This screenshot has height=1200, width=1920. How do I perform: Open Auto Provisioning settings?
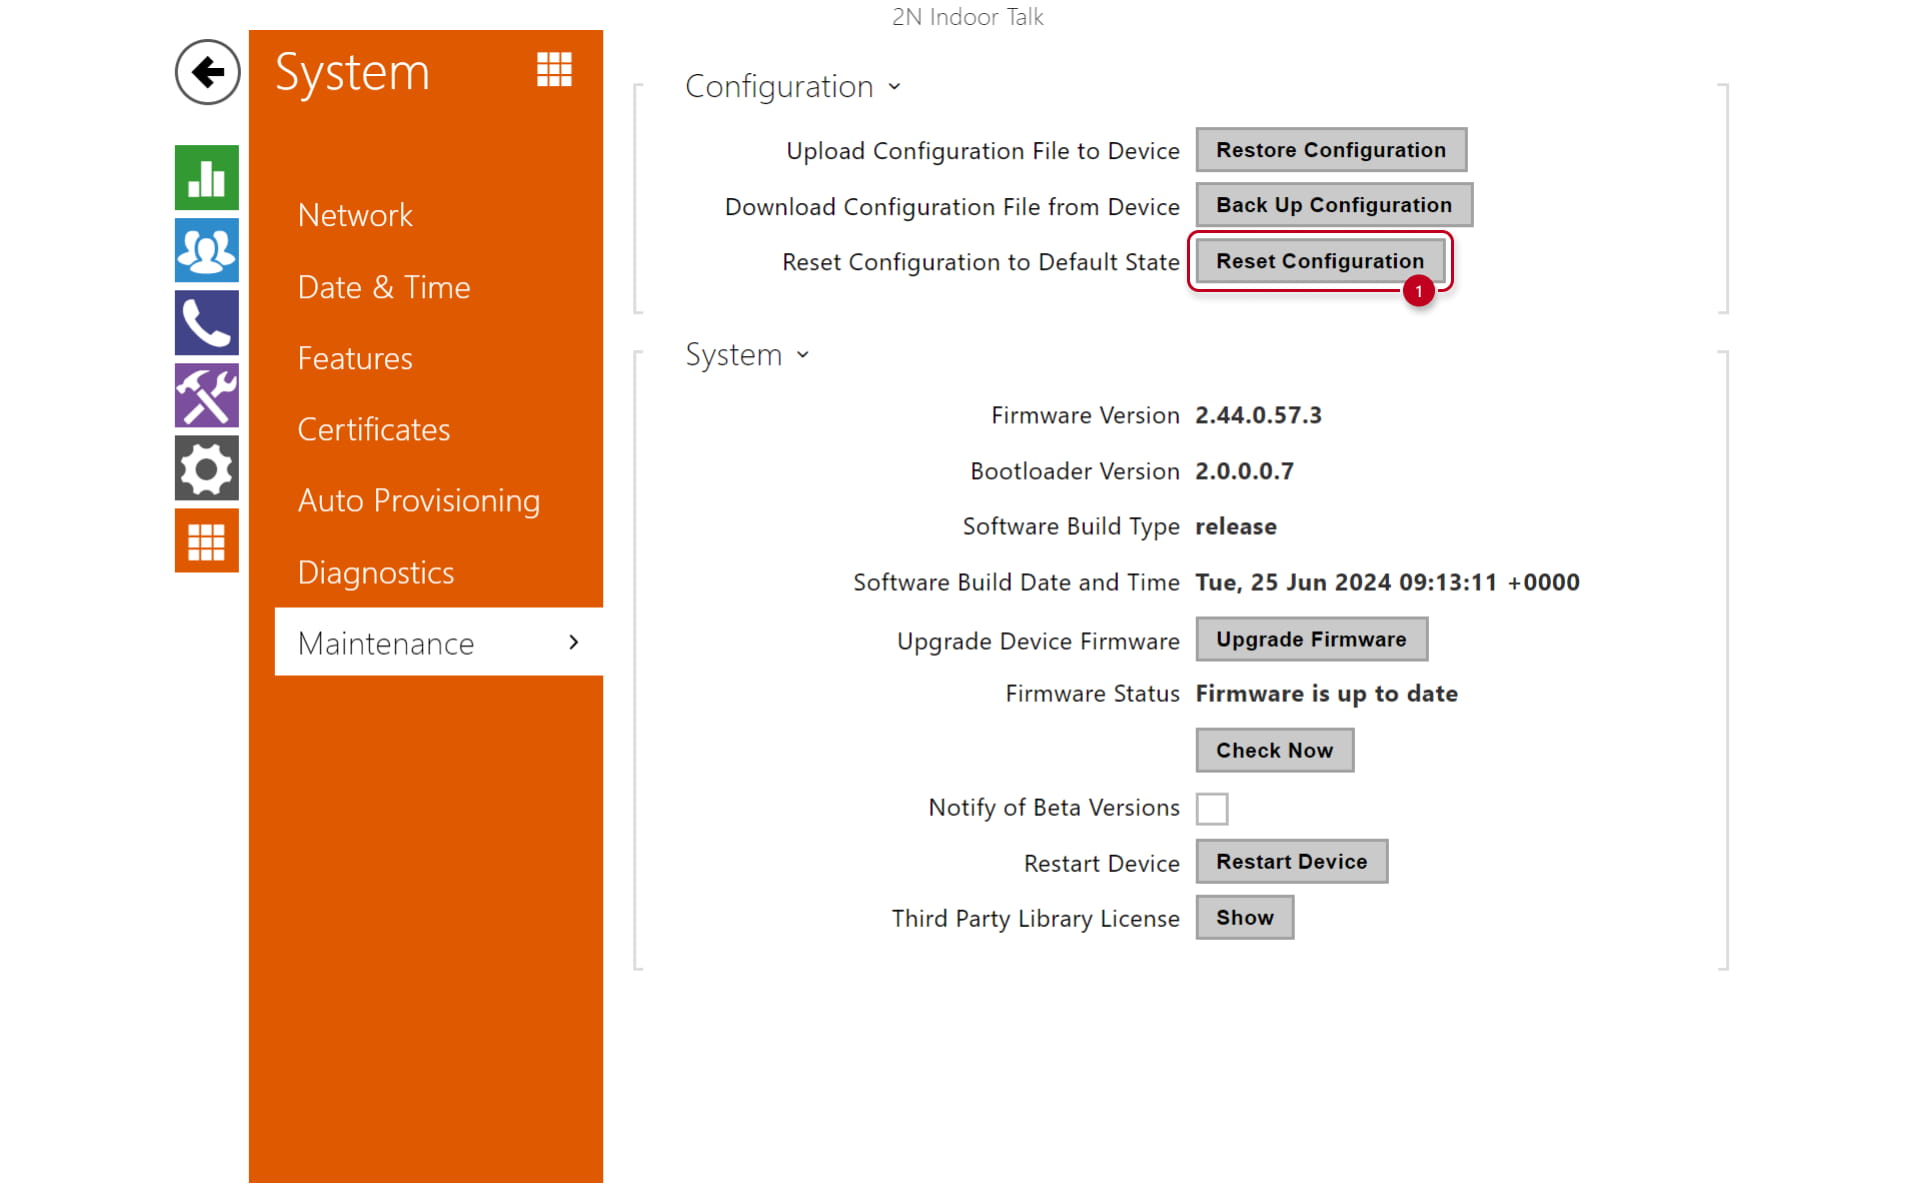click(419, 500)
